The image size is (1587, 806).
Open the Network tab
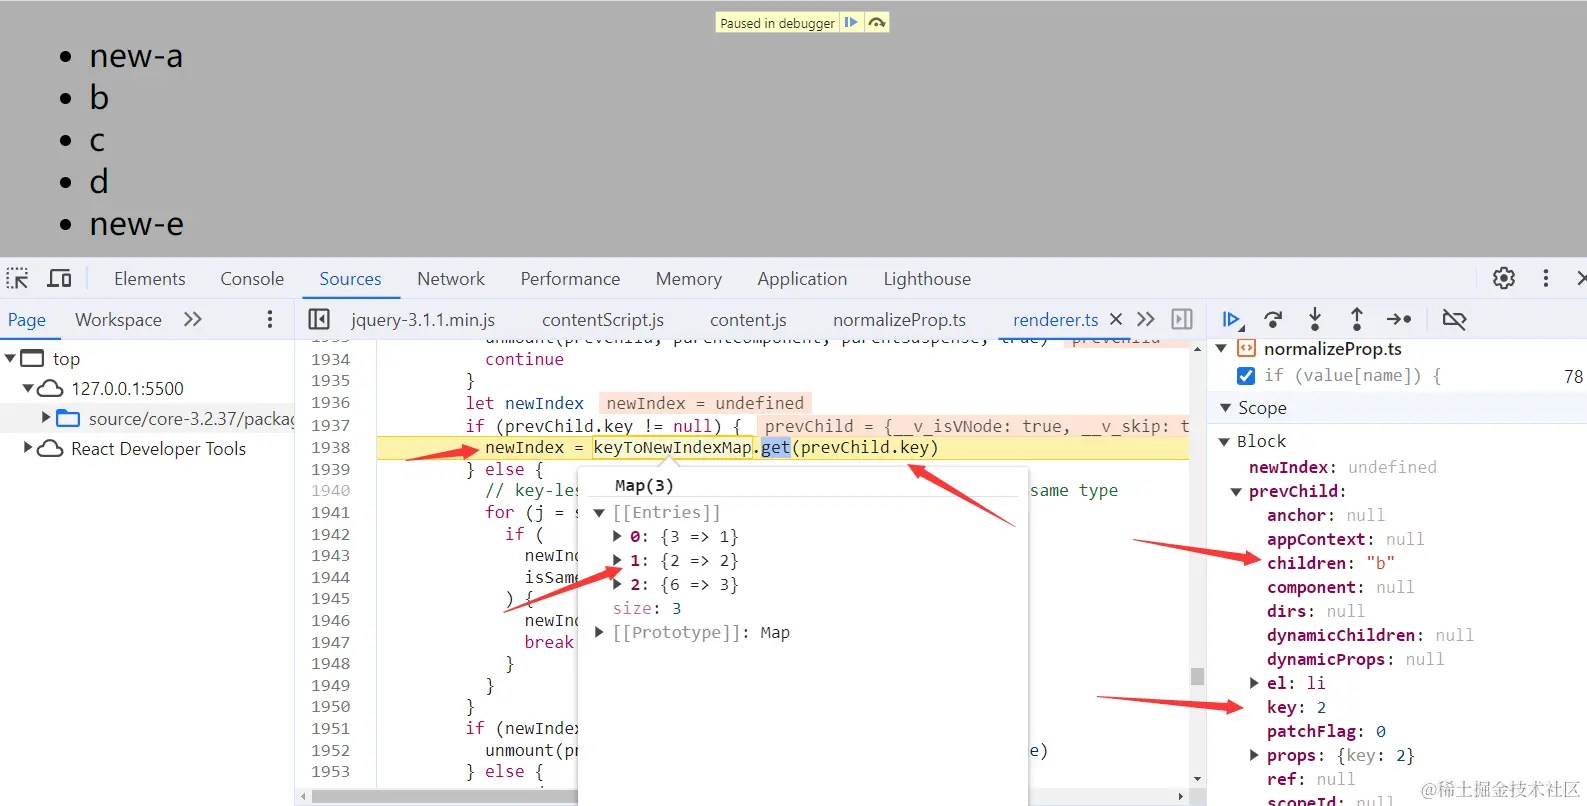(451, 279)
